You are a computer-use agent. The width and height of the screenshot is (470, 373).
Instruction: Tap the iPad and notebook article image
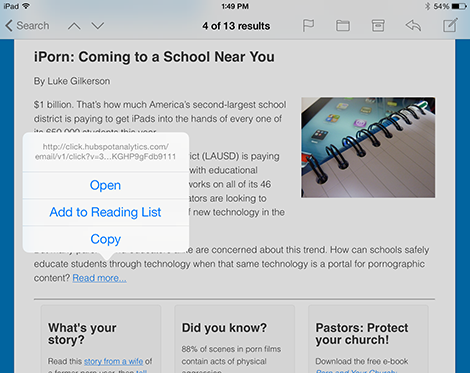click(x=368, y=147)
